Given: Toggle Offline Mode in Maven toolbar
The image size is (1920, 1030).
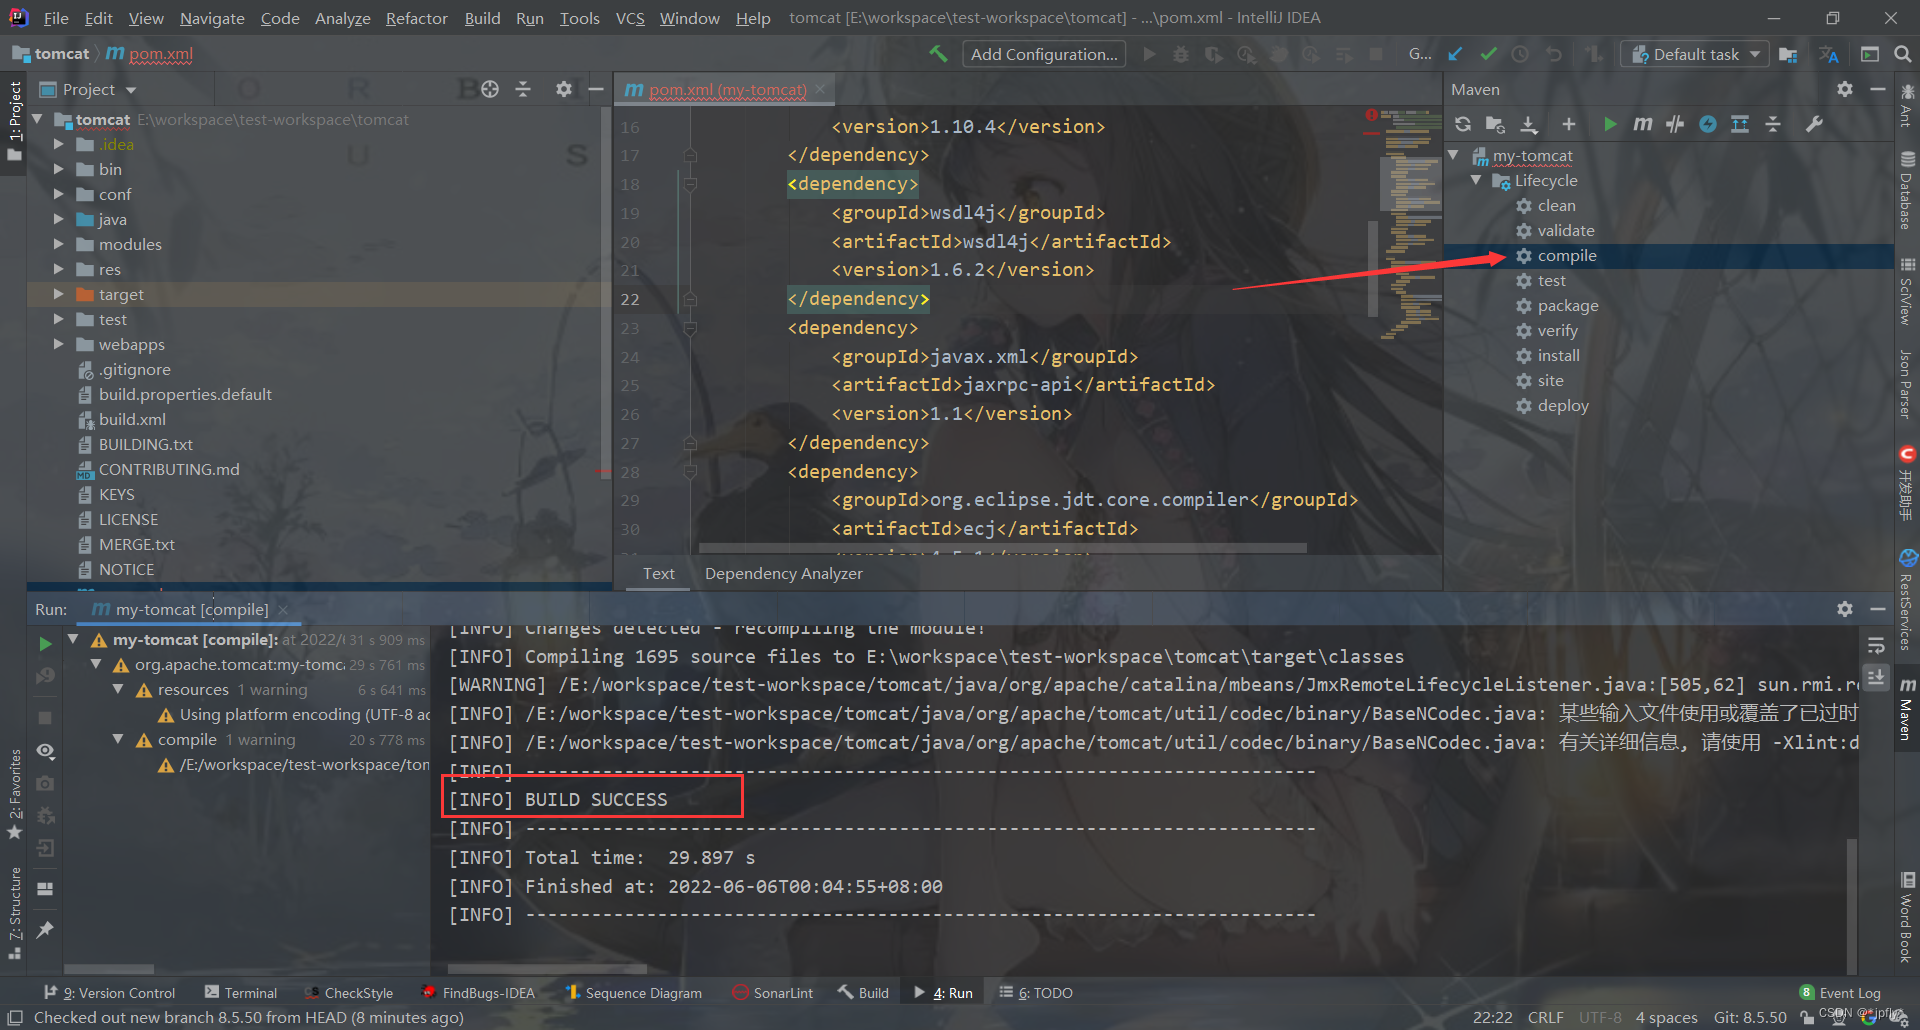Looking at the screenshot, I should 1675,124.
